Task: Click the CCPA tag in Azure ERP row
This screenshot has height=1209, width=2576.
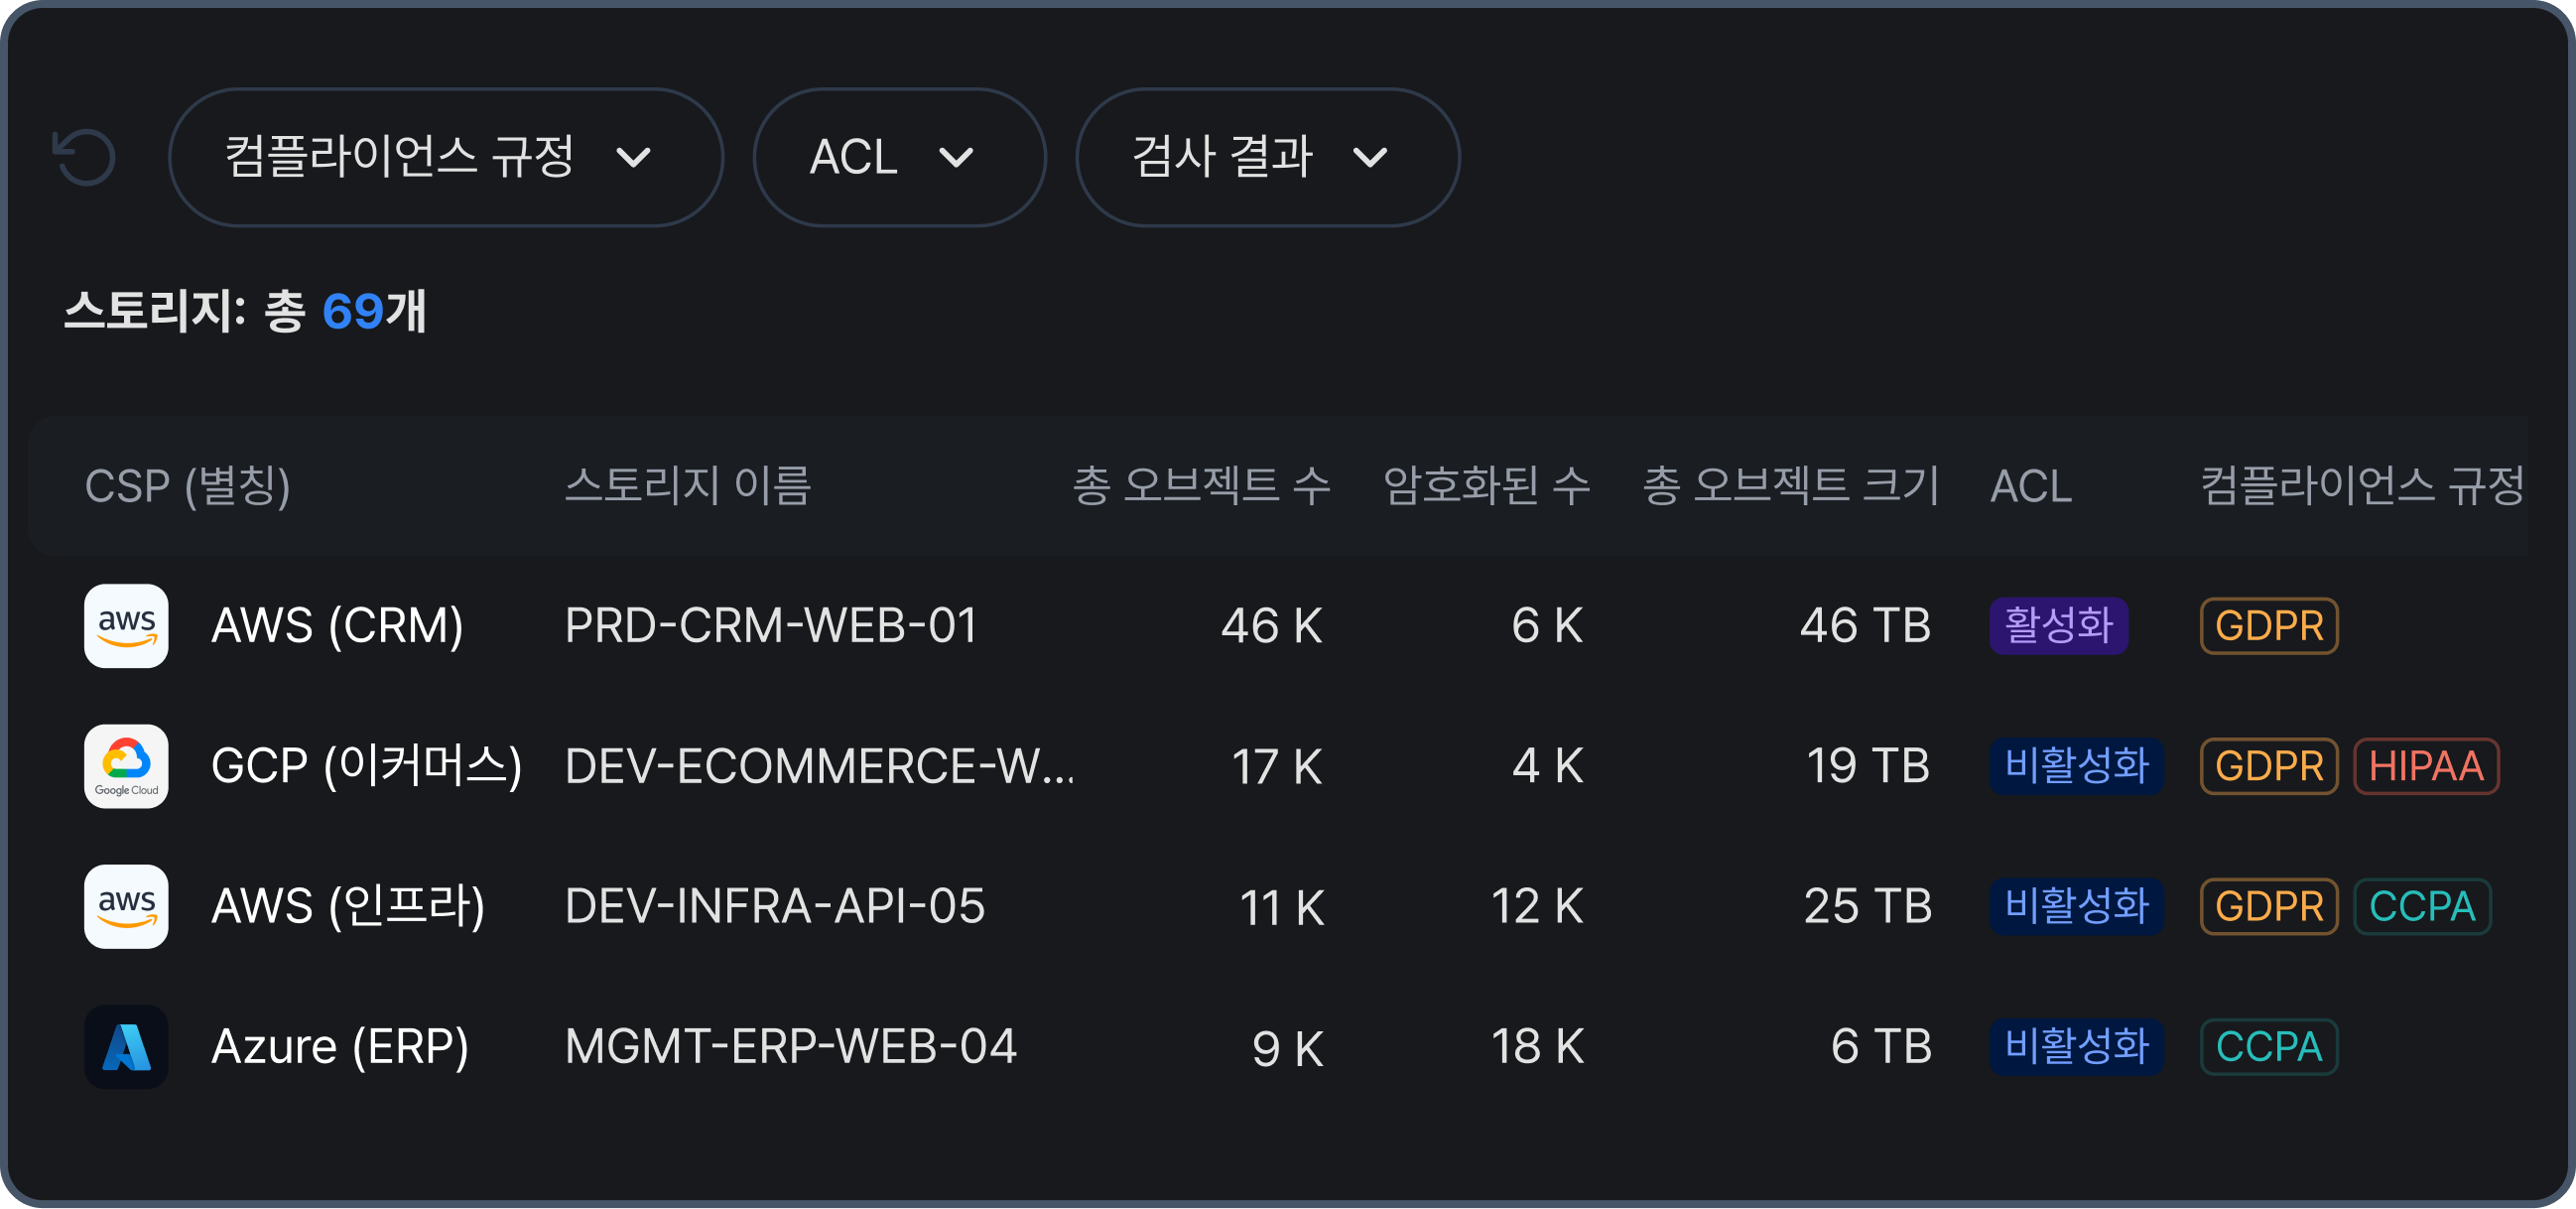Action: 2269,1047
